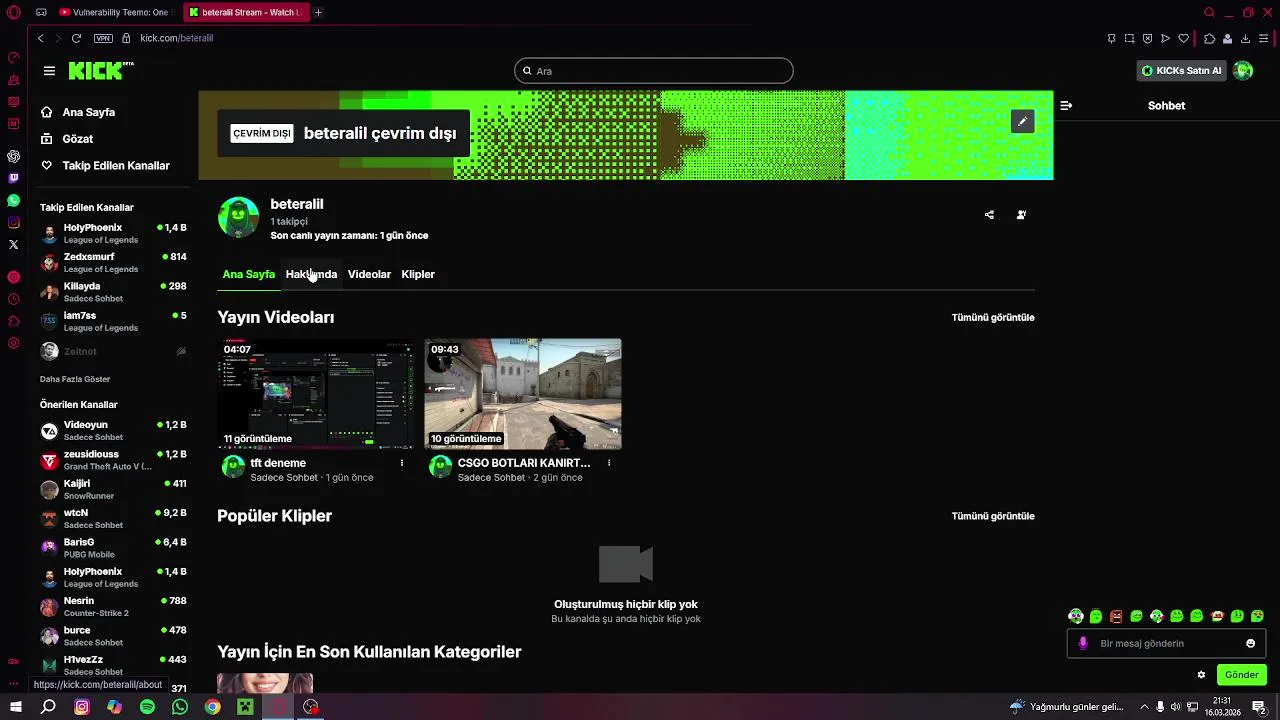This screenshot has width=1280, height=720.
Task: Expand Daha Fazla Göster in followed channels
Action: pyautogui.click(x=75, y=379)
